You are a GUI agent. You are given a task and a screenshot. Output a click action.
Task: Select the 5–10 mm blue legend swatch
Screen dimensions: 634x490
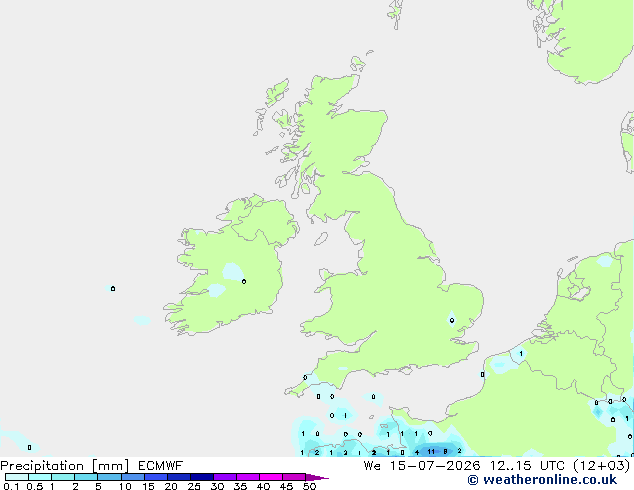click(109, 477)
